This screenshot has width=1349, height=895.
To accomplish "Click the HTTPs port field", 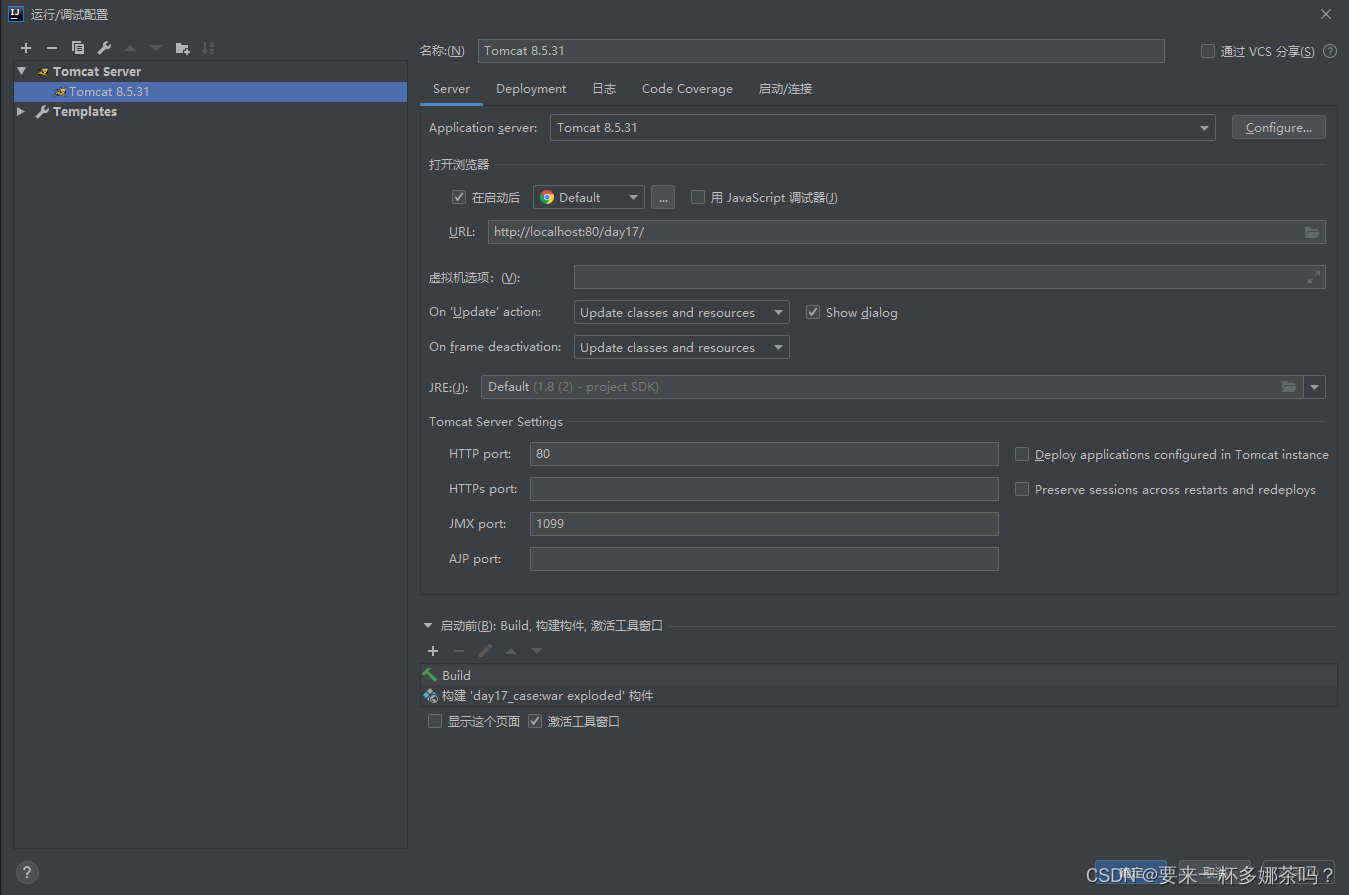I will pos(764,489).
